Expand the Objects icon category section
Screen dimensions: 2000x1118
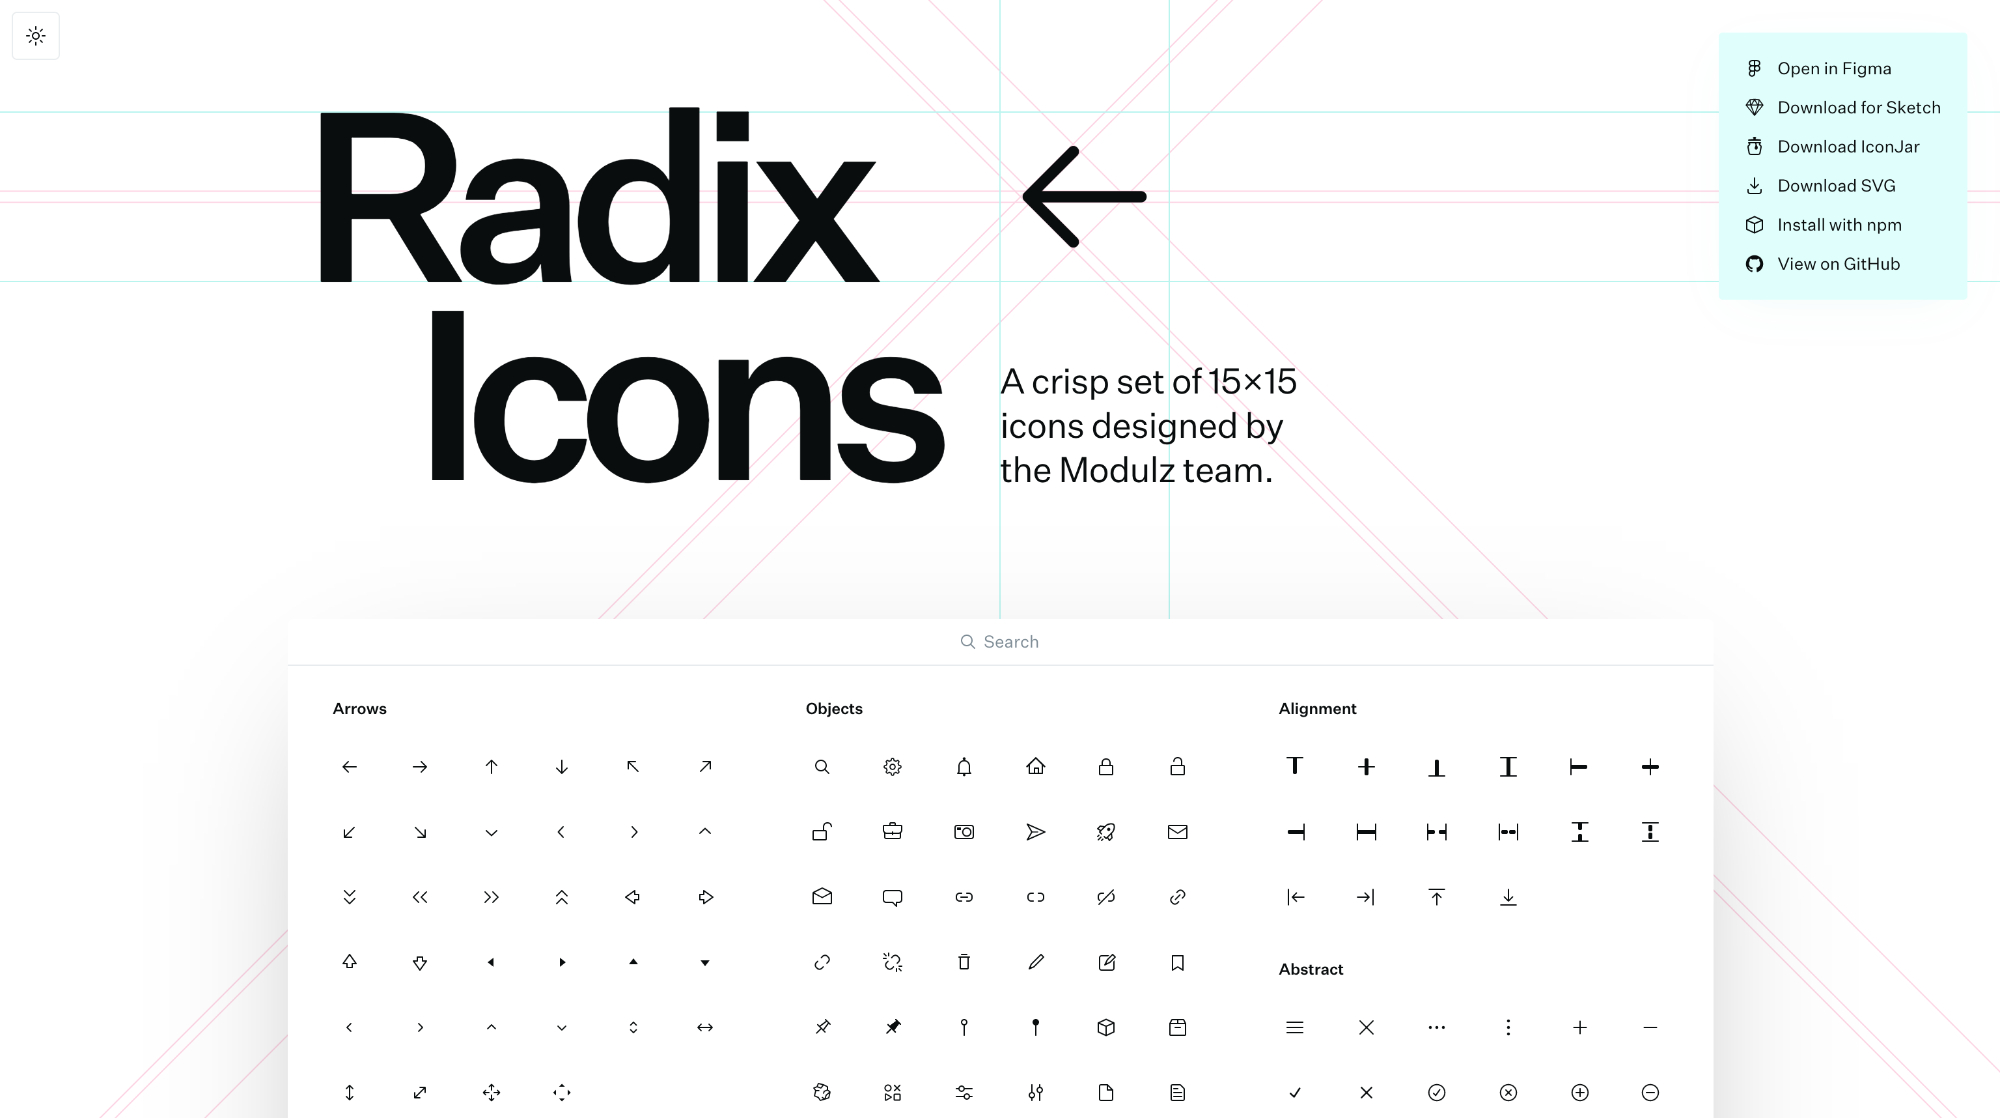834,707
